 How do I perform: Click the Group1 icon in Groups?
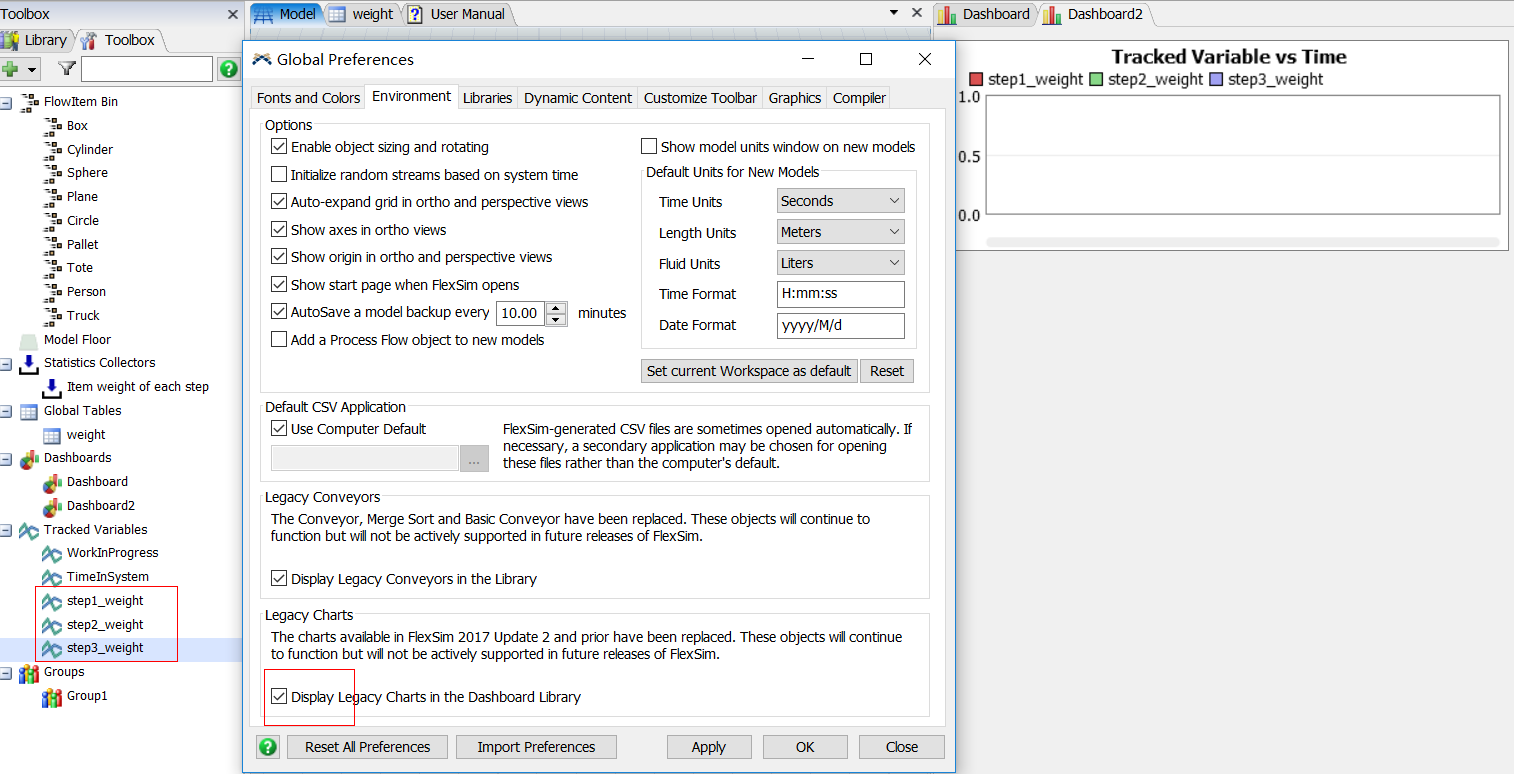tap(52, 696)
